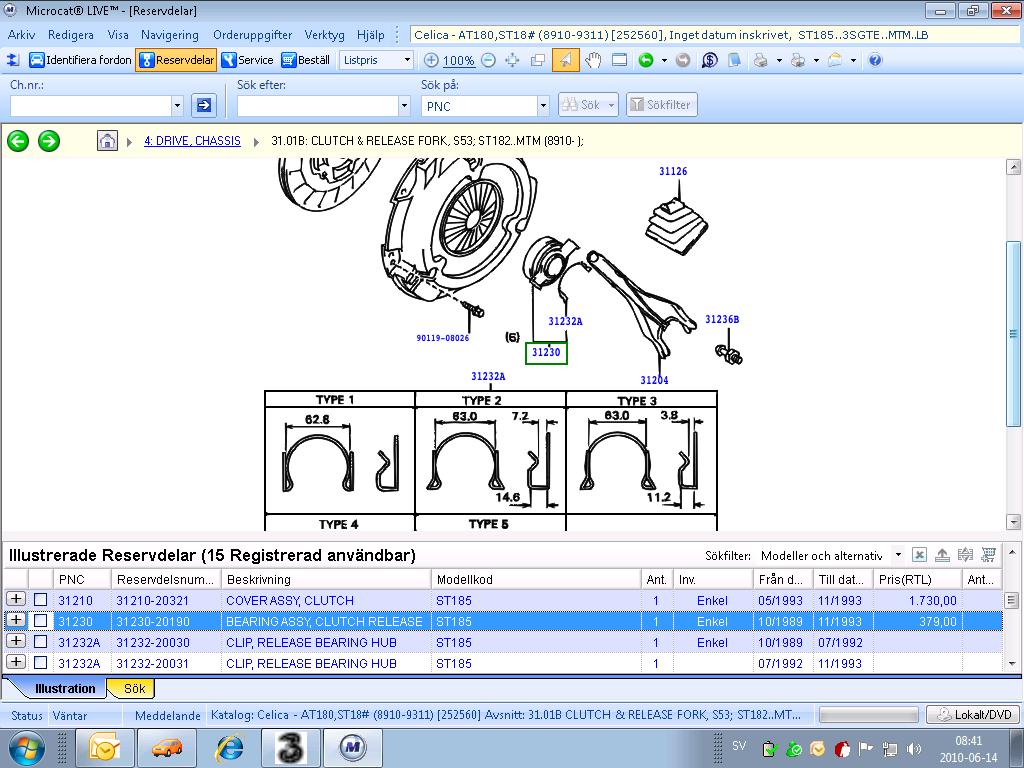
Task: Click the print icon in toolbar
Action: click(x=760, y=60)
